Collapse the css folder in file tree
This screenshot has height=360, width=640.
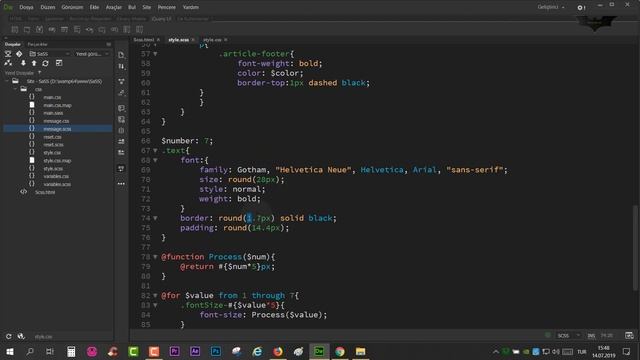(15, 89)
